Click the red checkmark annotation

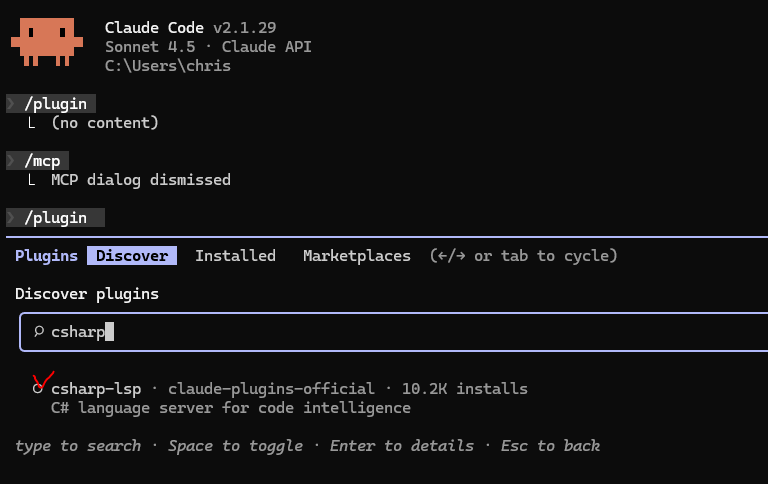click(42, 379)
